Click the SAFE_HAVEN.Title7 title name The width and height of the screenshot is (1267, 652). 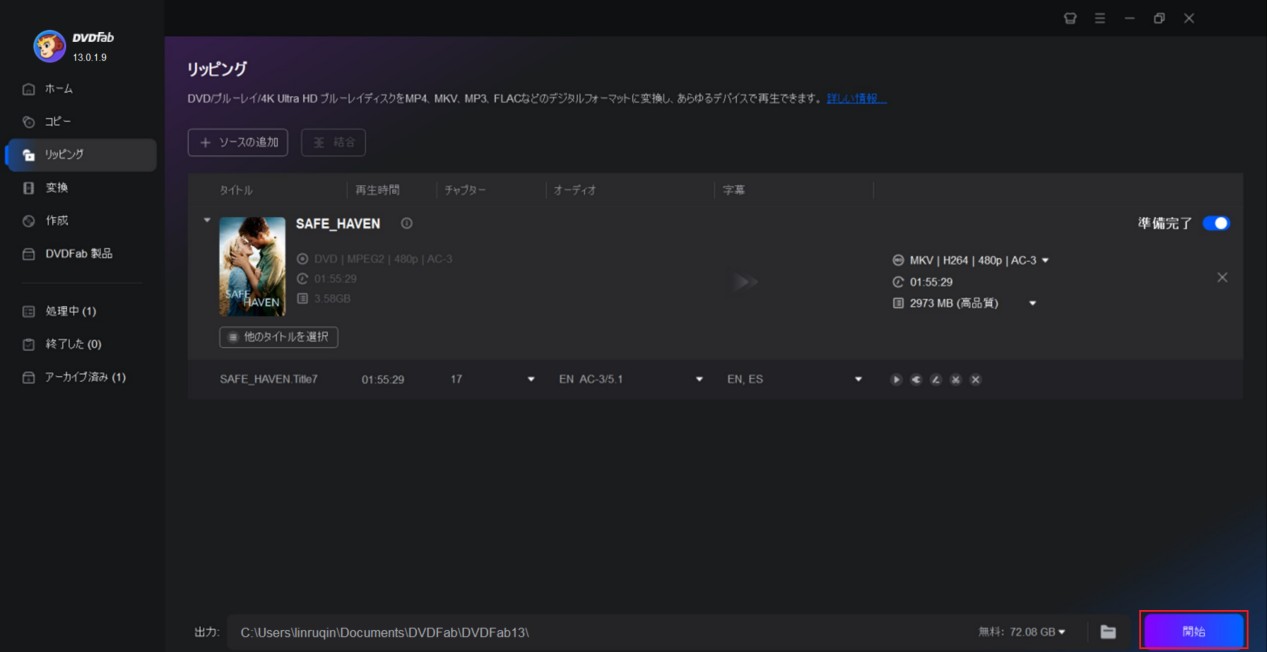point(269,380)
